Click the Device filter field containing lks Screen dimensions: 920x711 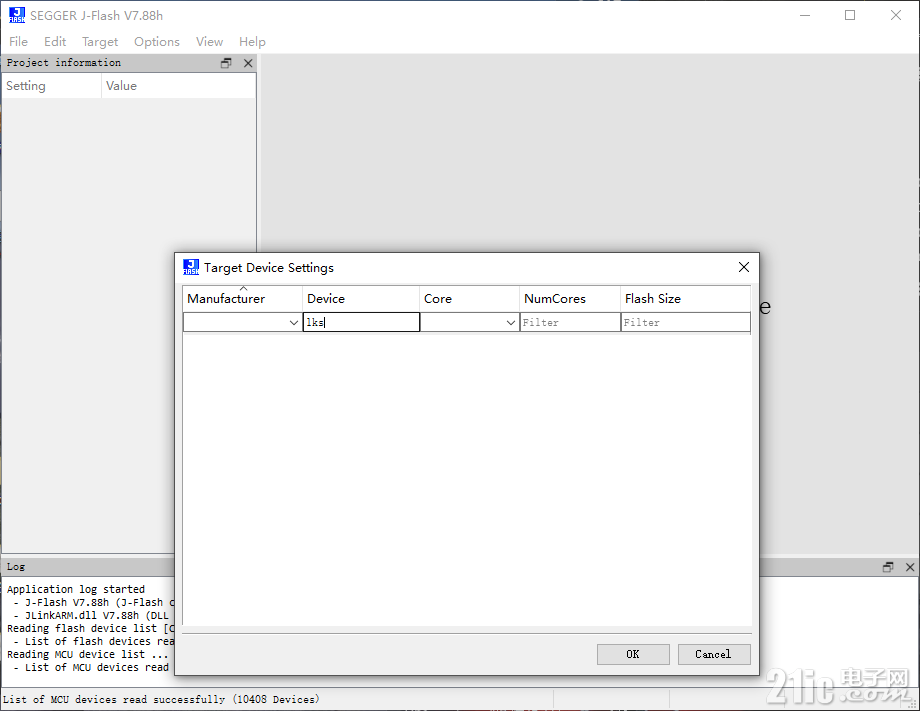click(361, 322)
